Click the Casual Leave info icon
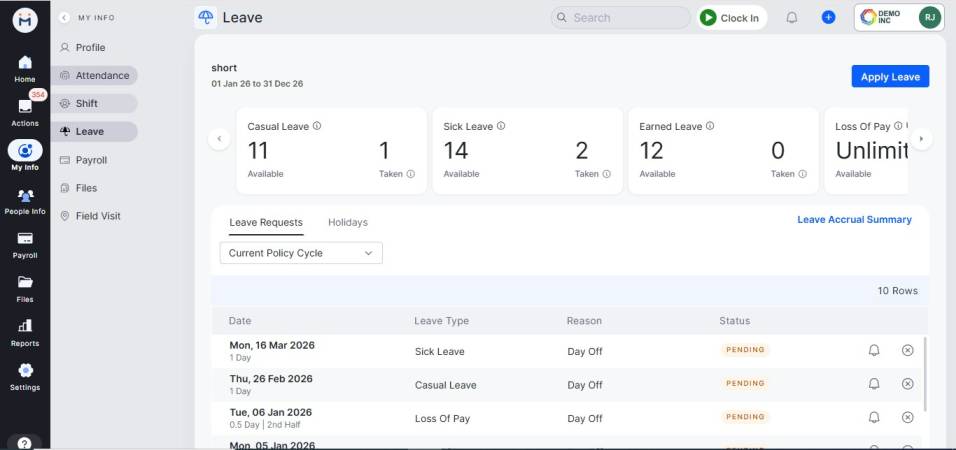The width and height of the screenshot is (956, 450). 317,127
